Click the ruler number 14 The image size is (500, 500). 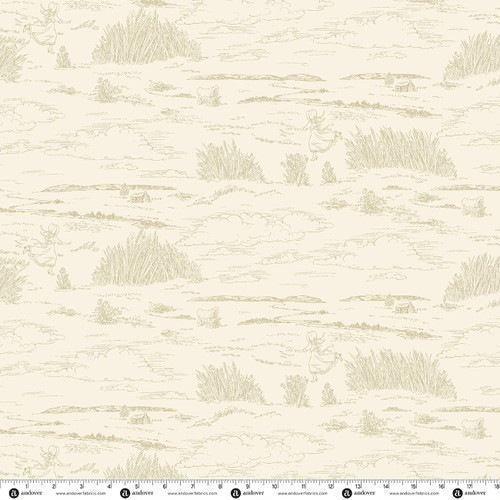pos(386,486)
